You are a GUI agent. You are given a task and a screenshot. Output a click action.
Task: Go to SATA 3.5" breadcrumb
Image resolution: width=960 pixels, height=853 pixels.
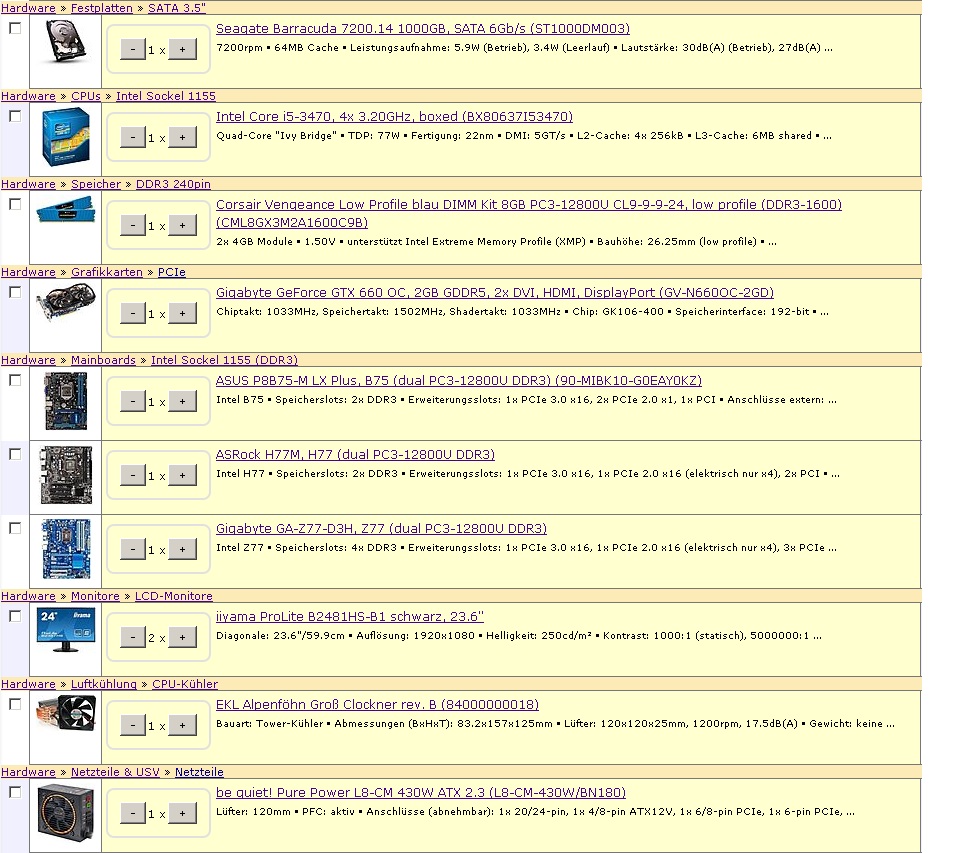pos(177,8)
